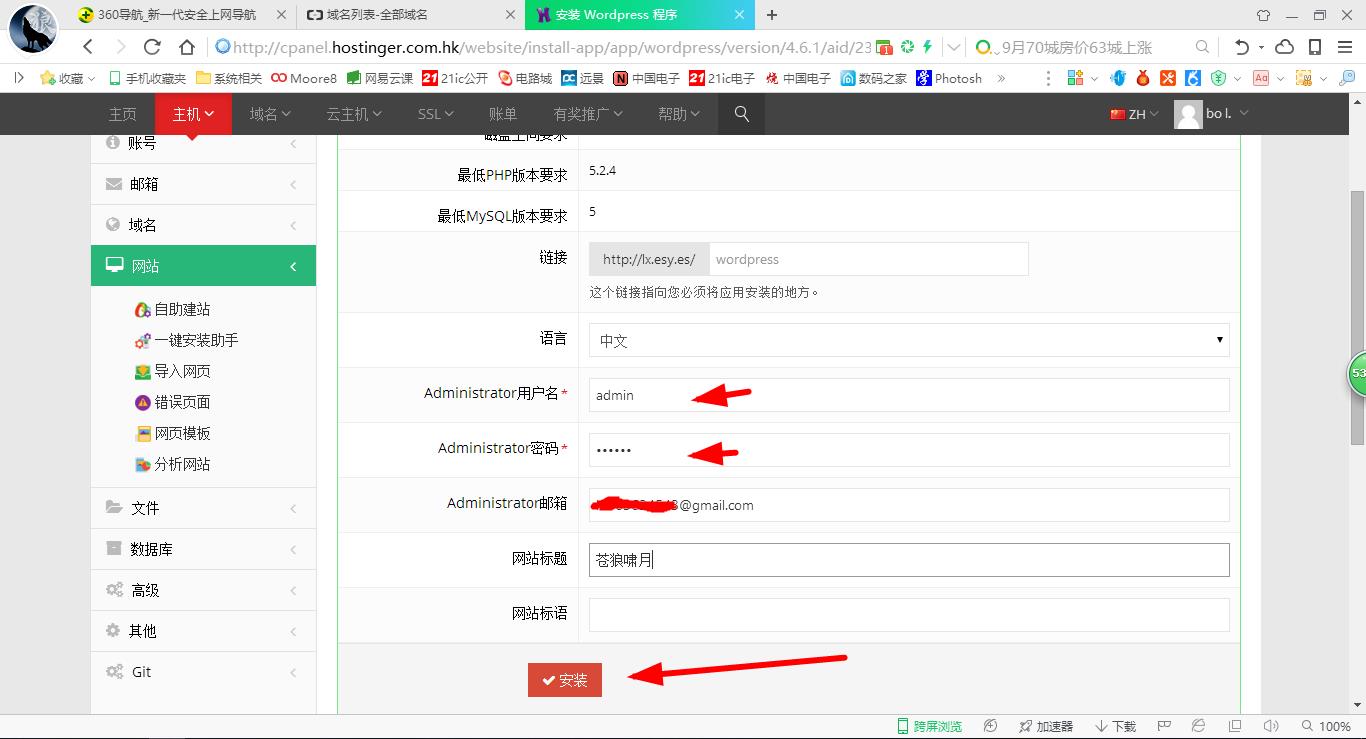The height and width of the screenshot is (739, 1366).
Task: Click the 100% zoom control
Action: click(x=1329, y=727)
